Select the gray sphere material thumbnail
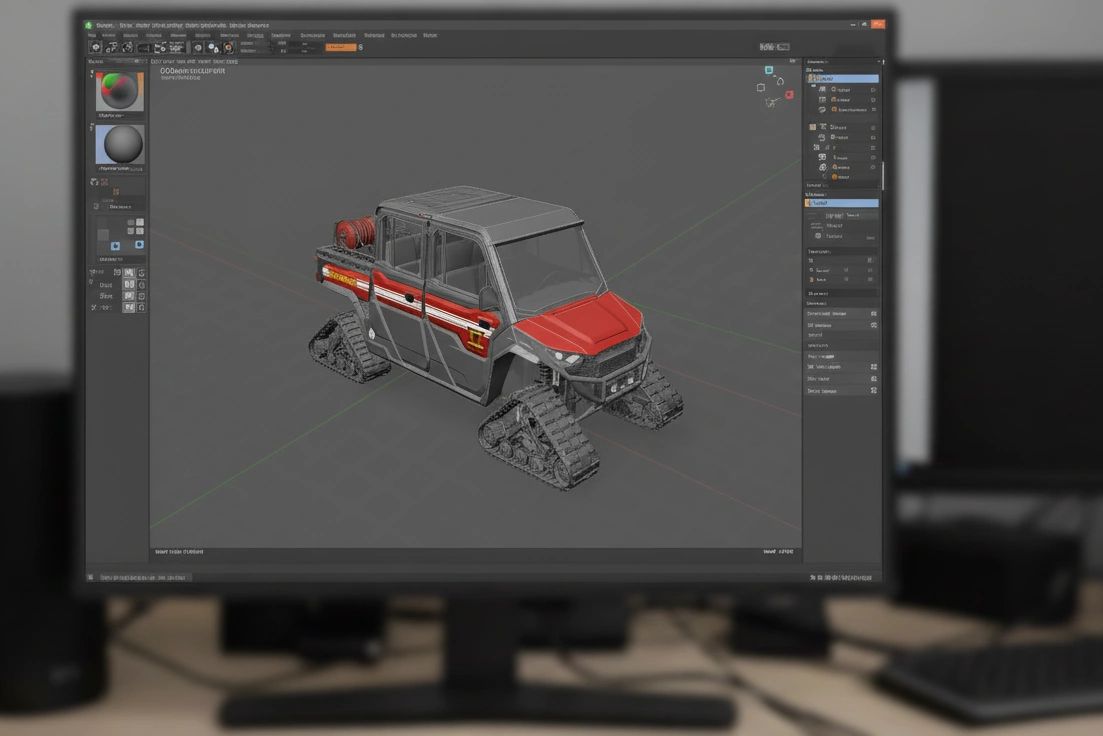 pos(120,145)
